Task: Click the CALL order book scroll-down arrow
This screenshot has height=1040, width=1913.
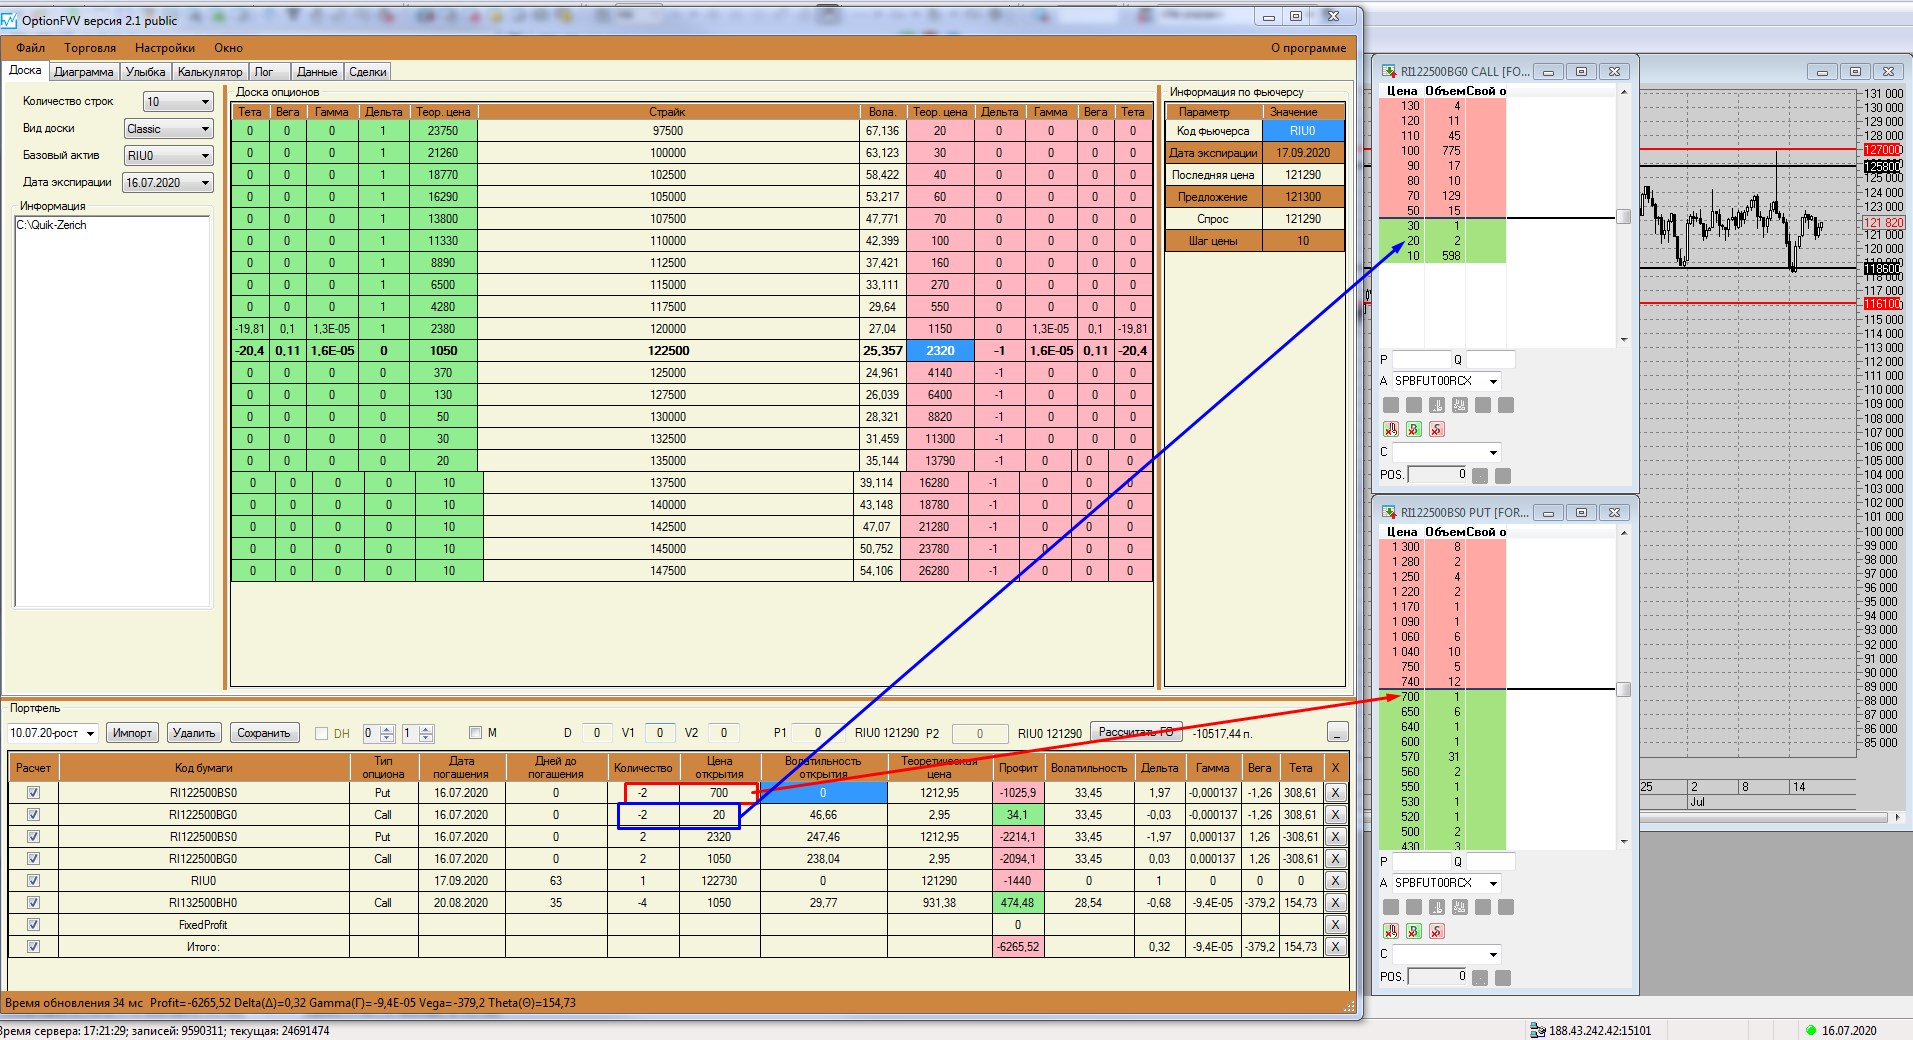Action: point(1623,340)
